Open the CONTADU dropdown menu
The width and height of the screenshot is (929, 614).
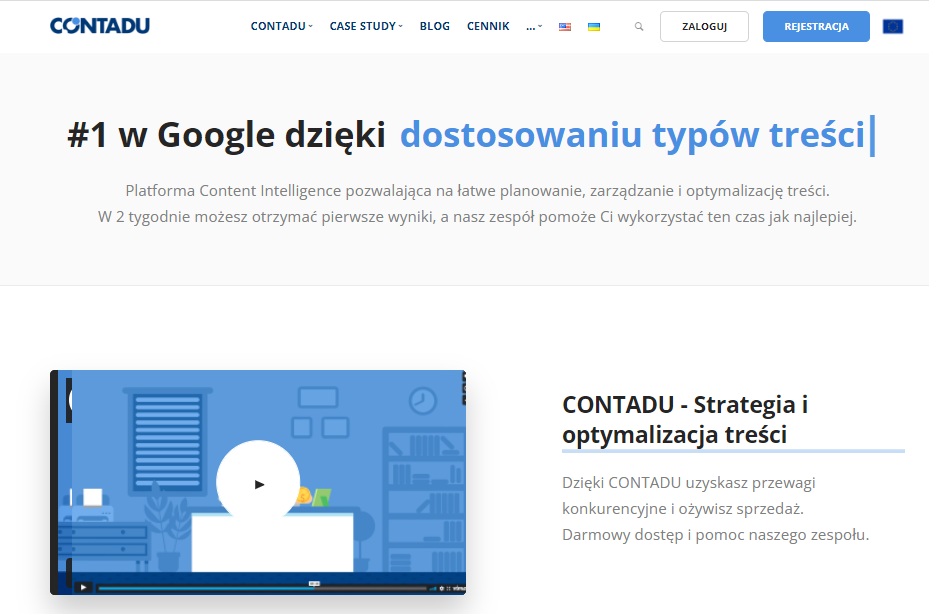tap(281, 26)
